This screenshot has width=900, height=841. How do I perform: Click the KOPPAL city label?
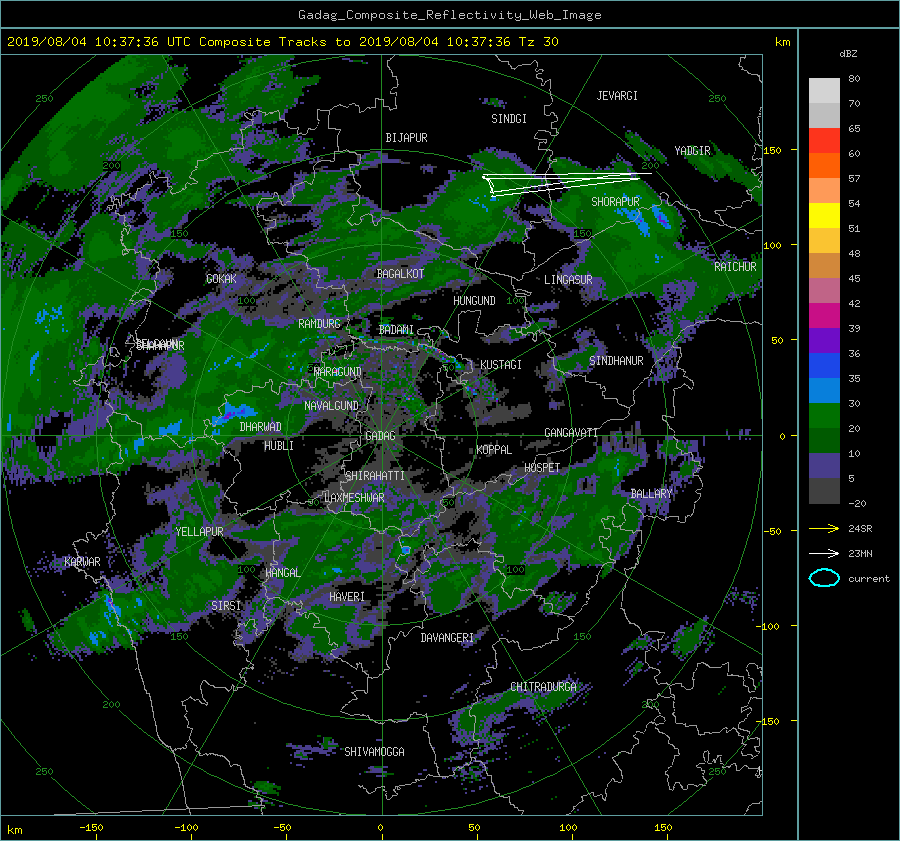pos(494,449)
